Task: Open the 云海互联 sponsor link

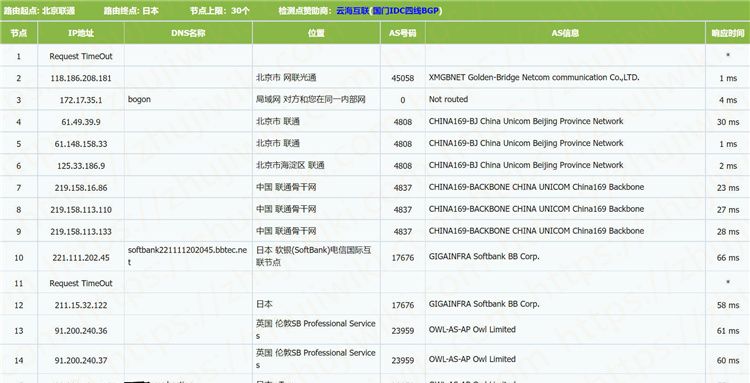Action: (x=353, y=11)
